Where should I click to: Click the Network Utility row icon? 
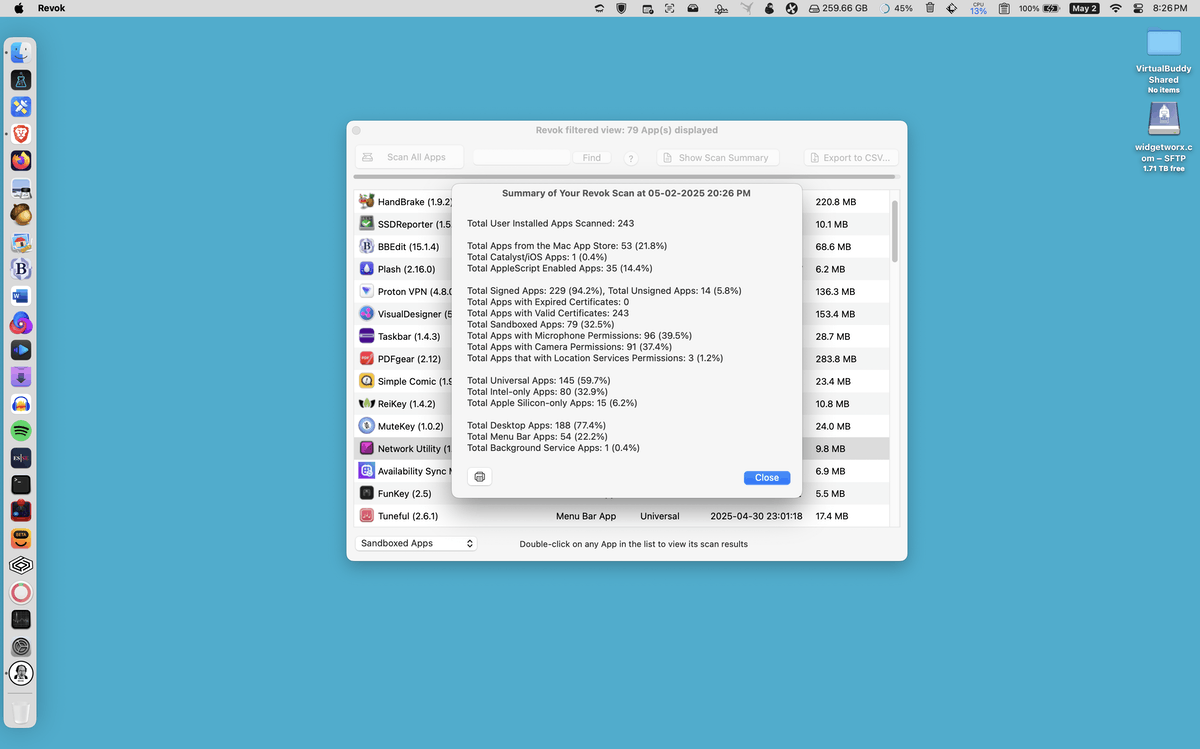pyautogui.click(x=367, y=448)
